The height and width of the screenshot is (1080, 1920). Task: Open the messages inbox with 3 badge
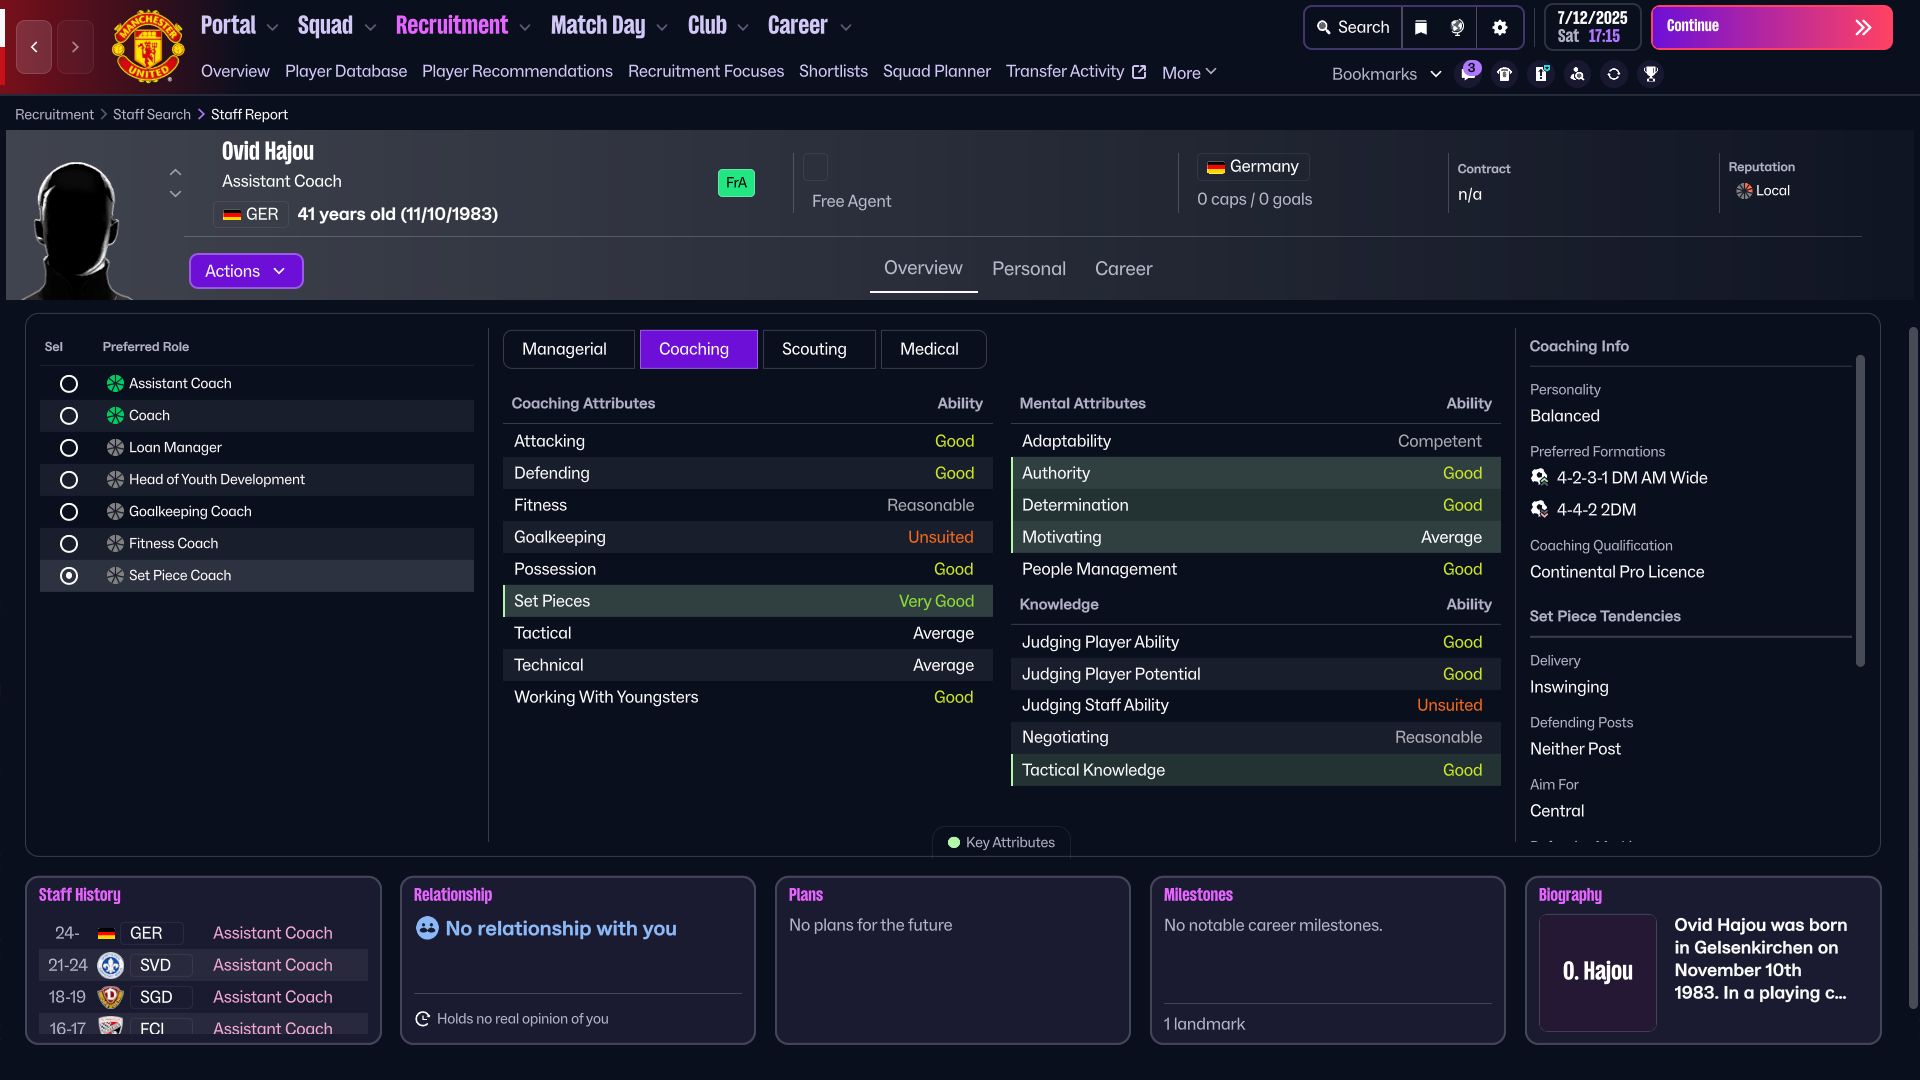click(1468, 73)
